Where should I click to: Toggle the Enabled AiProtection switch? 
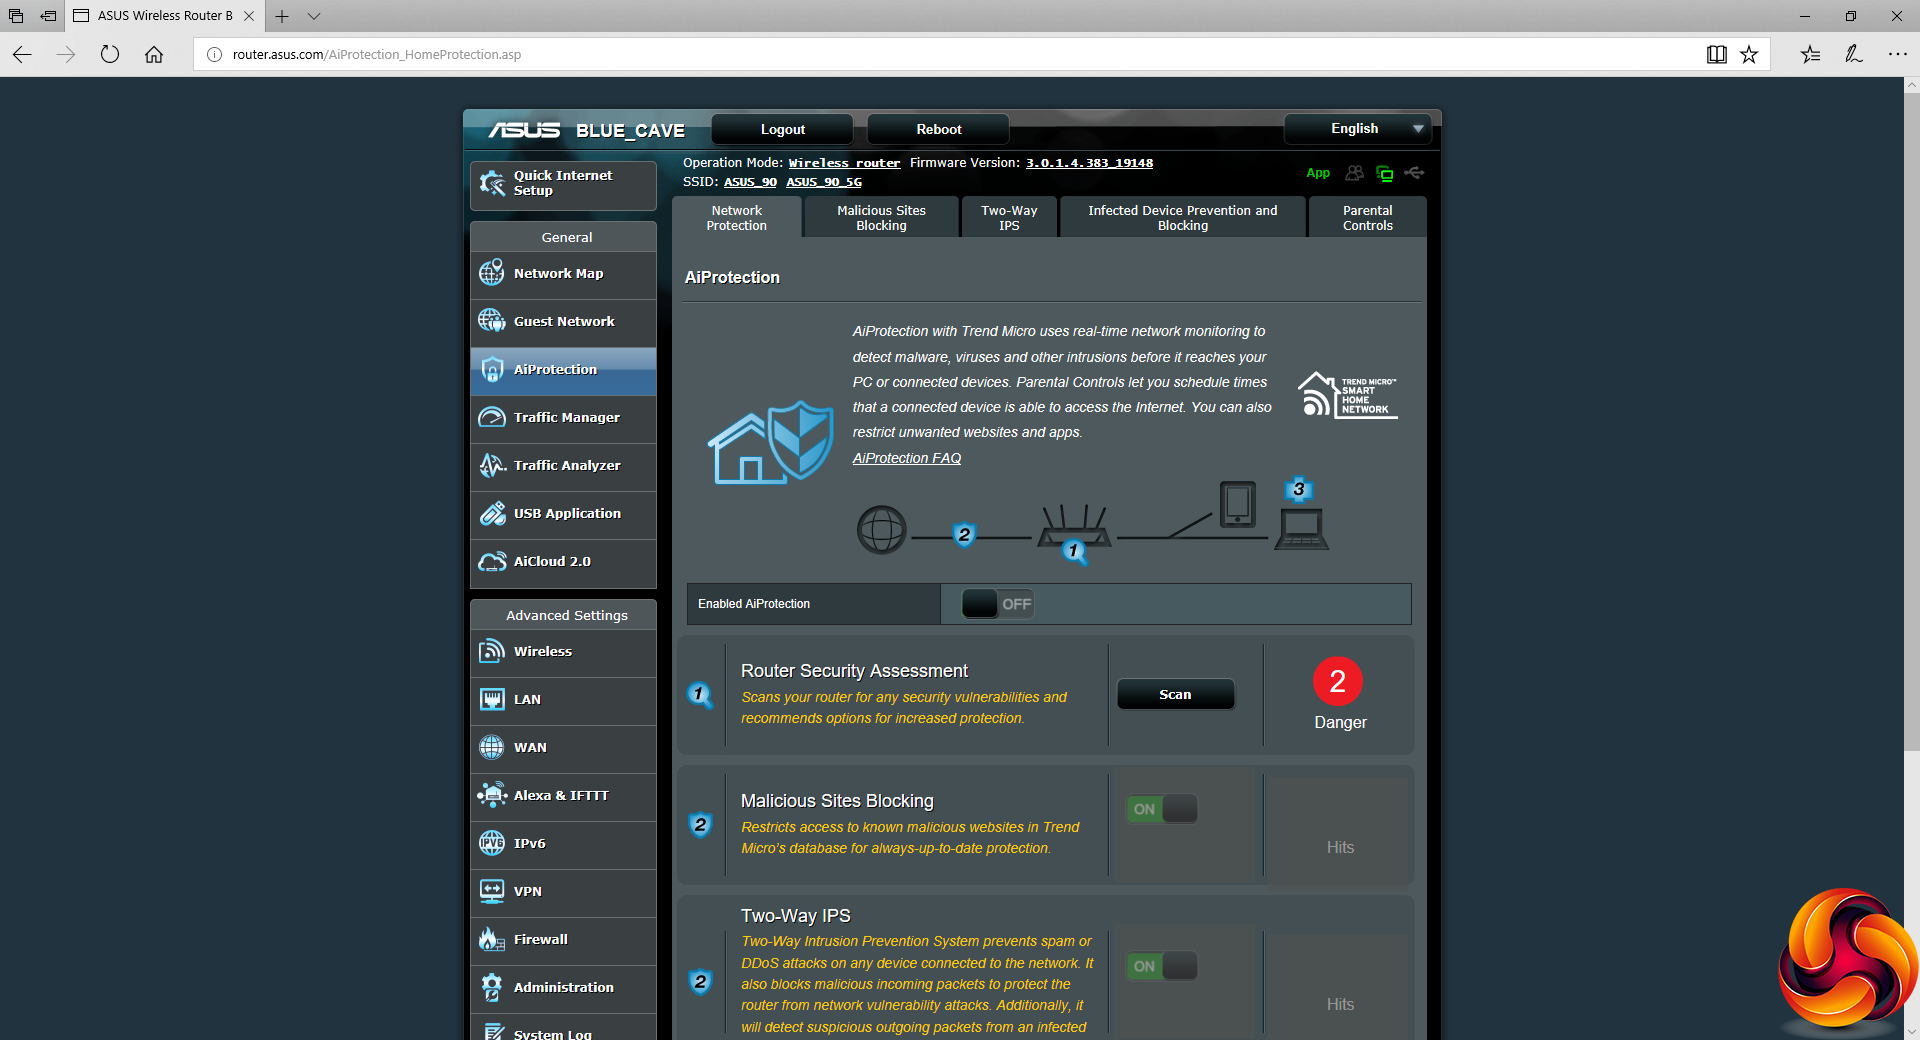click(x=997, y=604)
